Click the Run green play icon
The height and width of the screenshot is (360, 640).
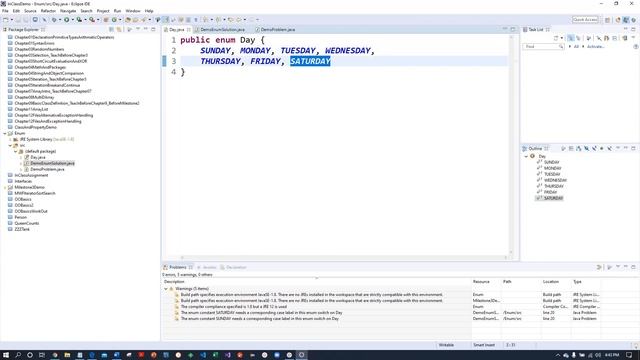pyautogui.click(x=67, y=20)
